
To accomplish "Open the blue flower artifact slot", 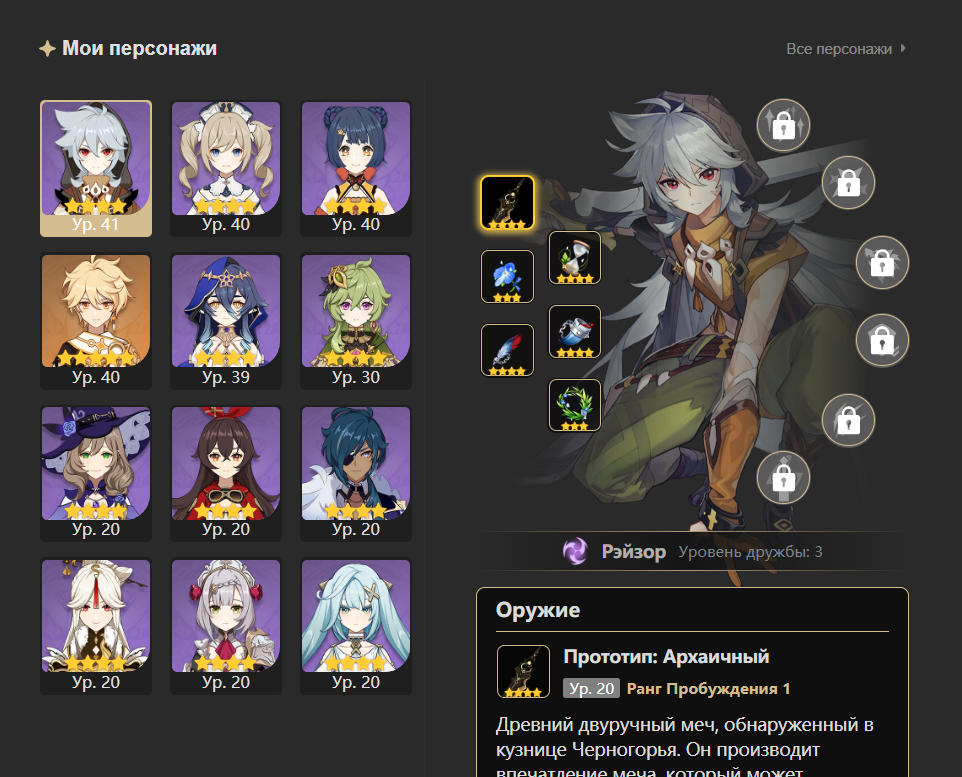I will [507, 276].
